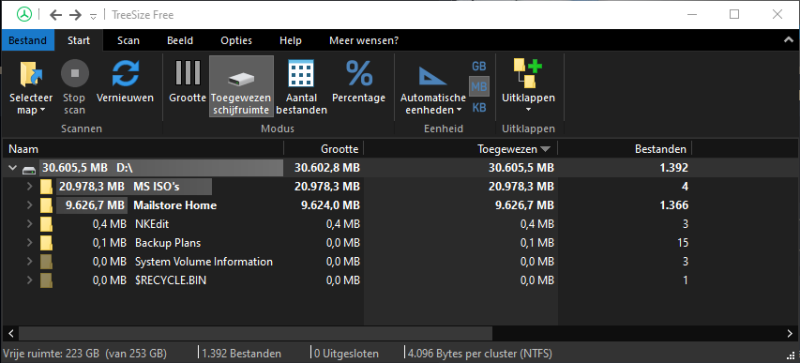This screenshot has width=800, height=363.
Task: Switch to the Scan ribbon tab
Action: (128, 40)
